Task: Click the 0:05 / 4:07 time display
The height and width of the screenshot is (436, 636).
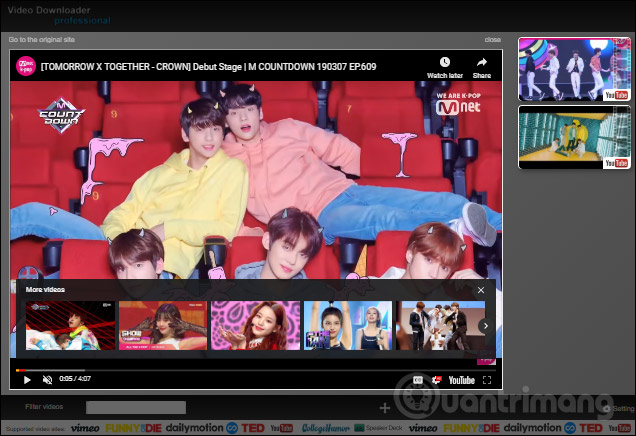Action: click(x=75, y=379)
